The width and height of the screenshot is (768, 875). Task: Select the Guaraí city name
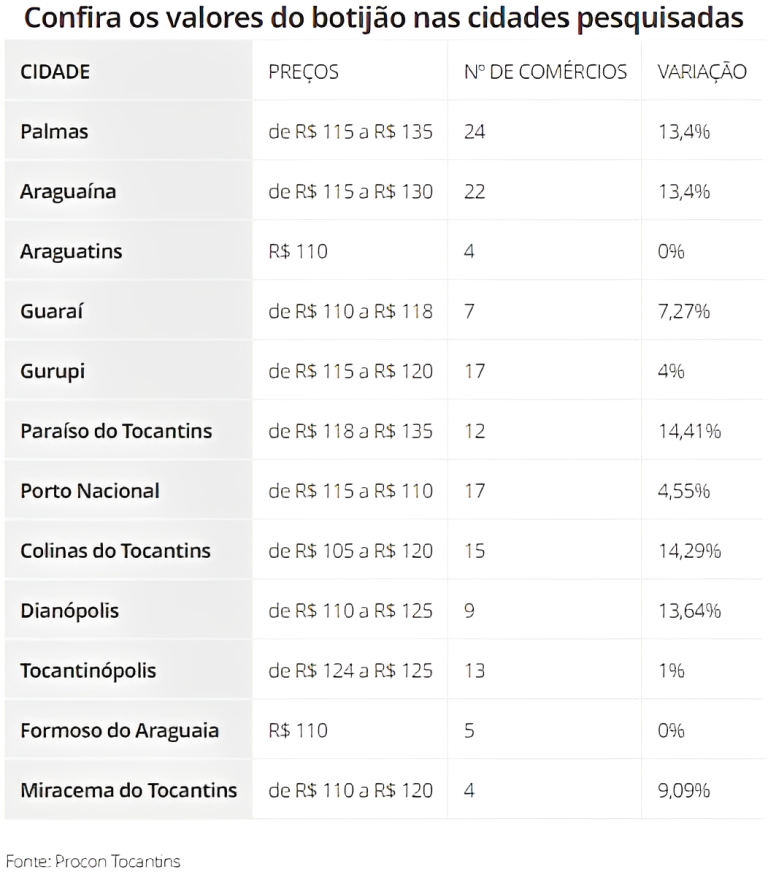point(51,311)
